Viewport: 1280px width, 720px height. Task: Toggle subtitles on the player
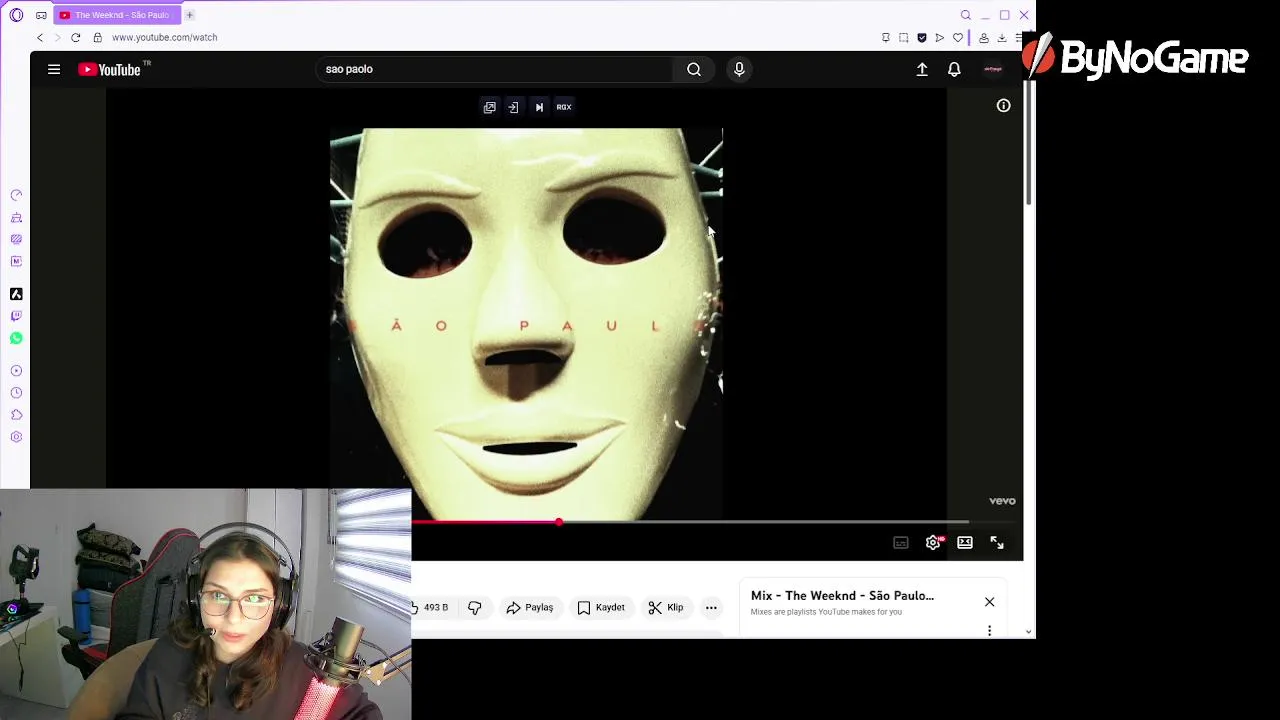coord(901,542)
